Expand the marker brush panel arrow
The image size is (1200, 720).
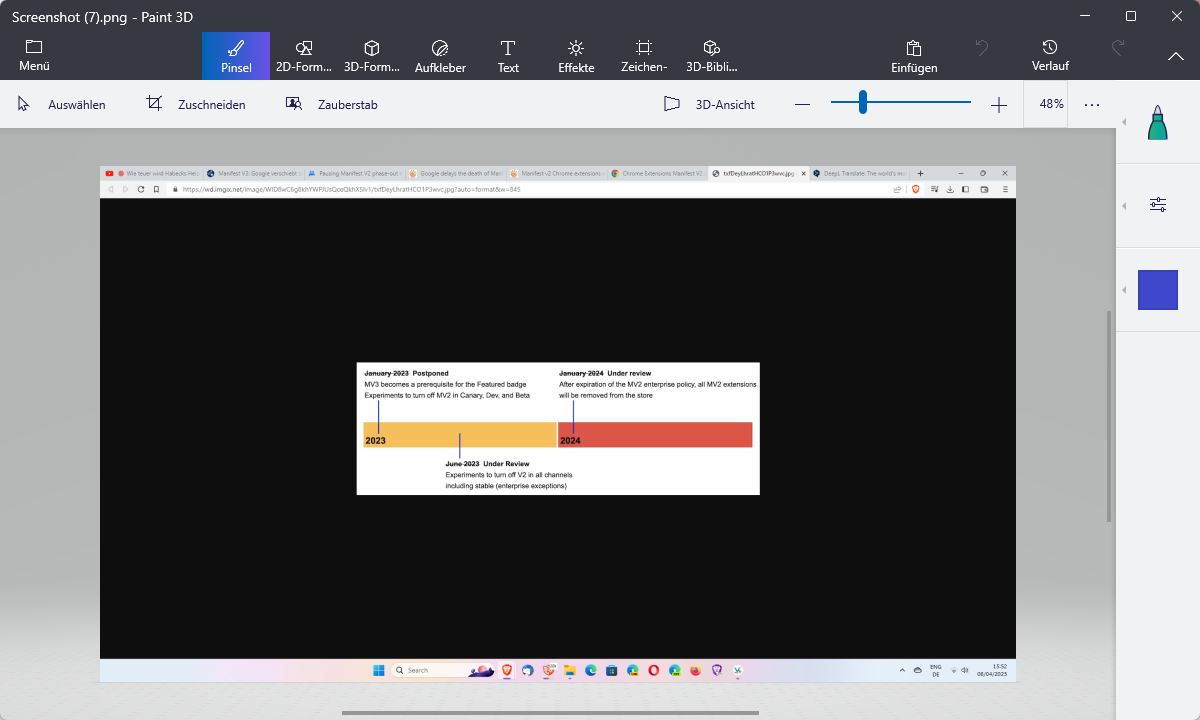click(x=1125, y=122)
